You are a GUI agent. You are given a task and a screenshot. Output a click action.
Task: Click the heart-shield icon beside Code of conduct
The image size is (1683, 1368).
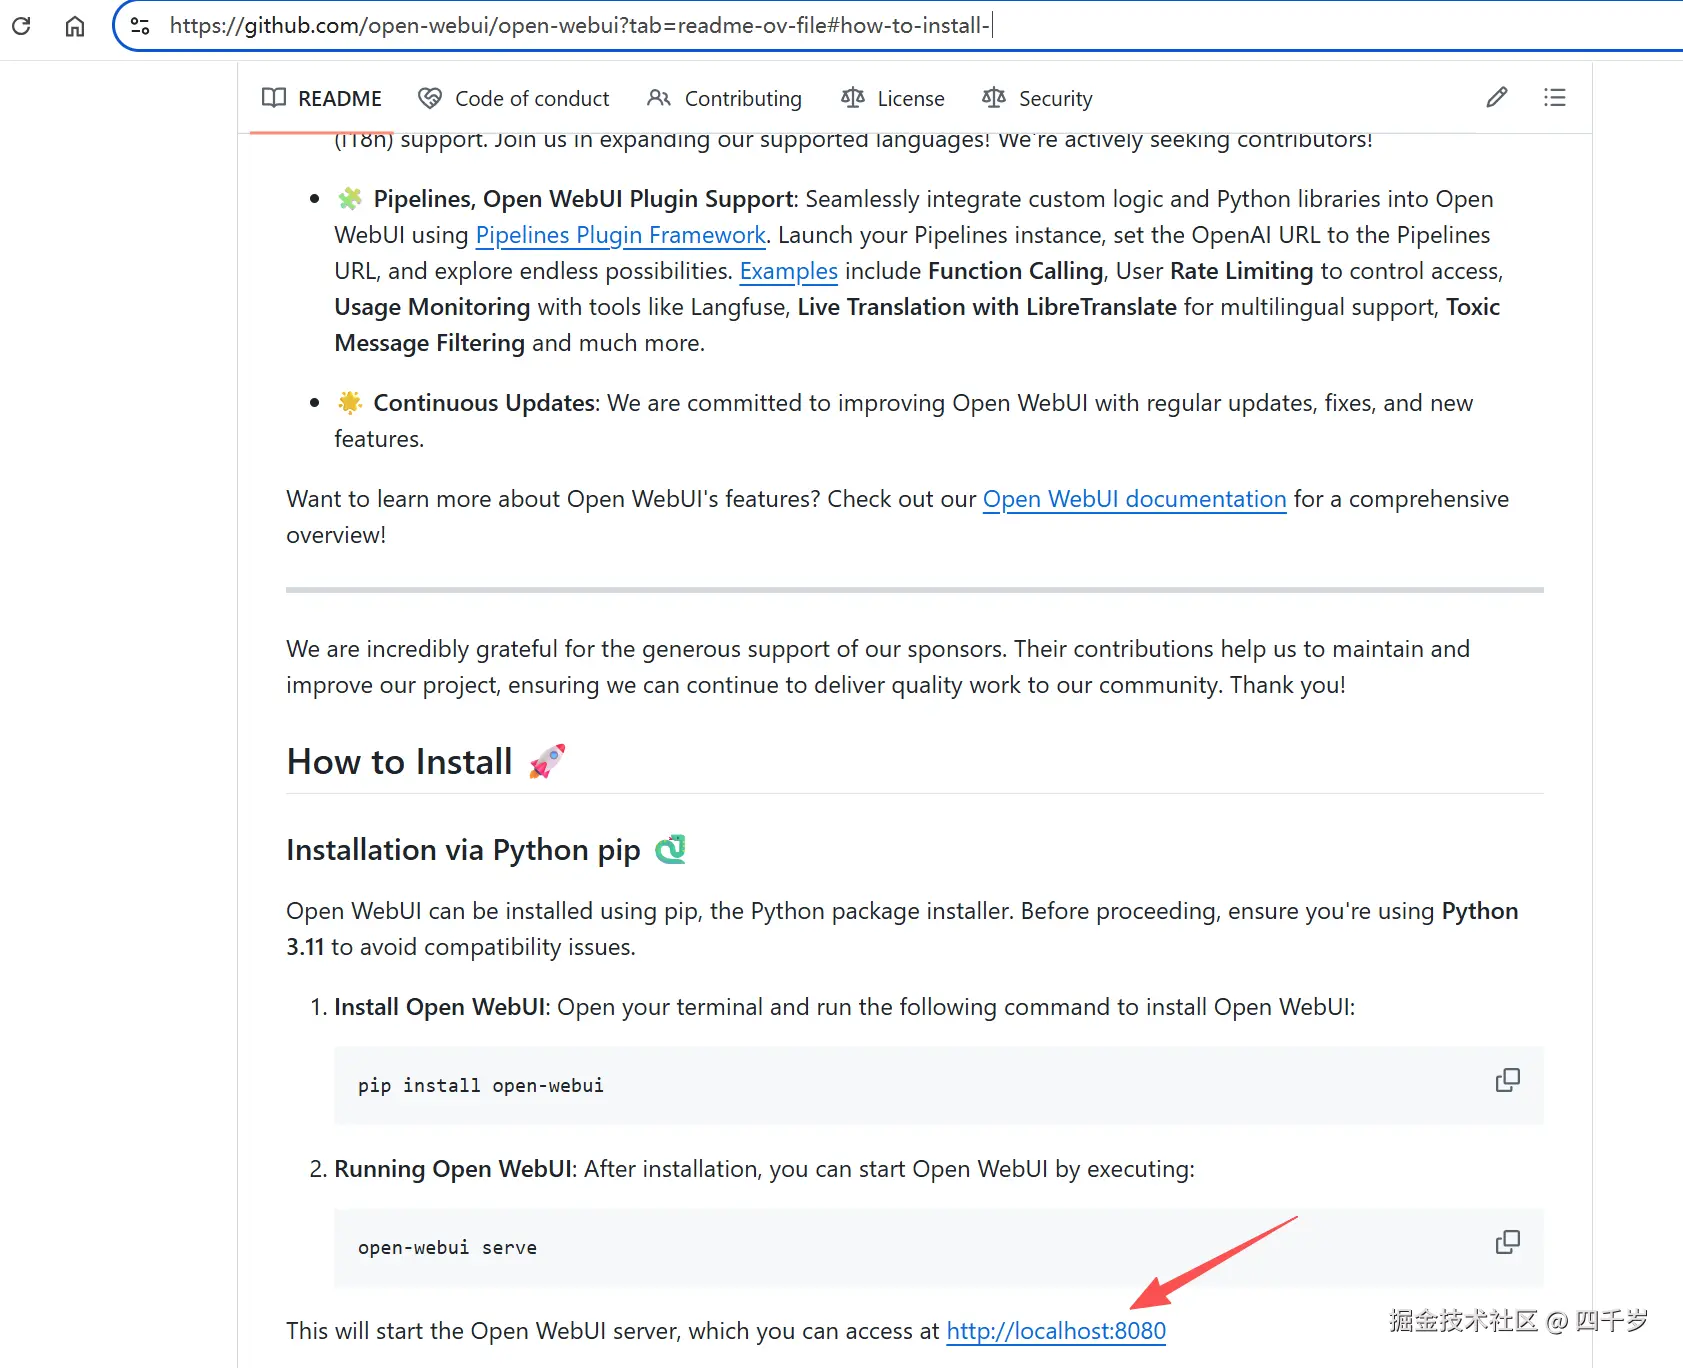(x=430, y=97)
